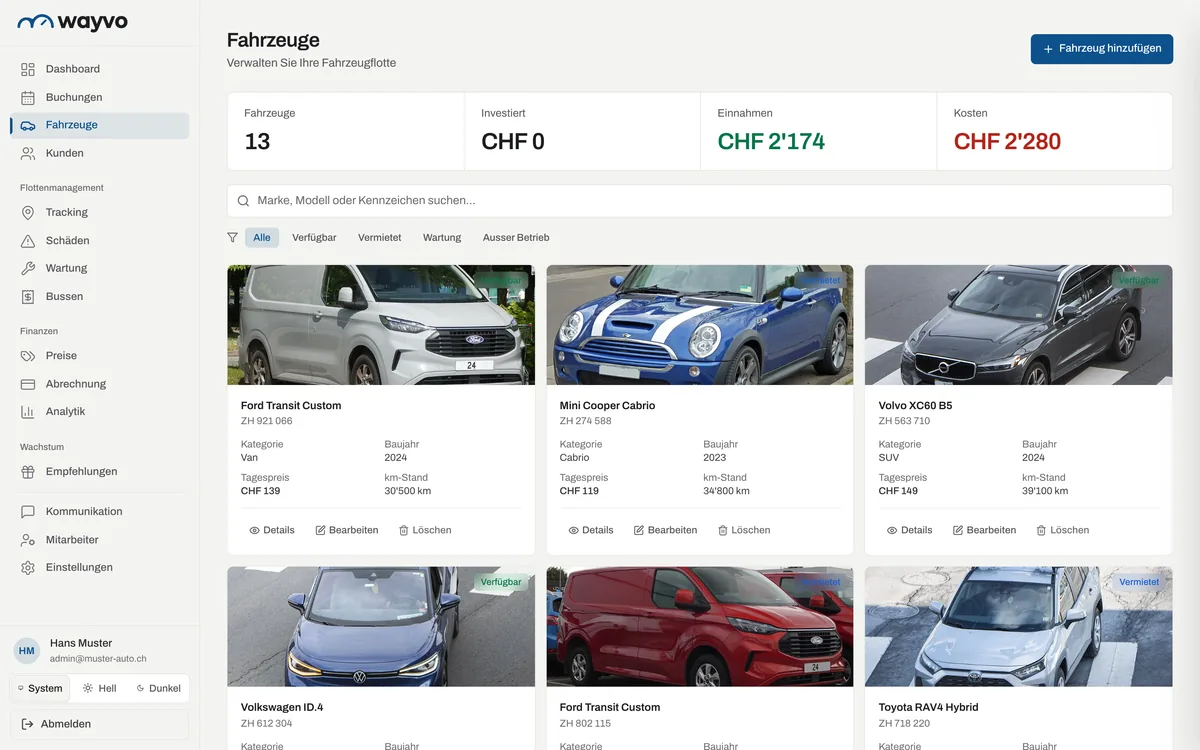Click the Details eye icon for Volvo XC60
Screen dimensions: 1200x750
(x=892, y=530)
